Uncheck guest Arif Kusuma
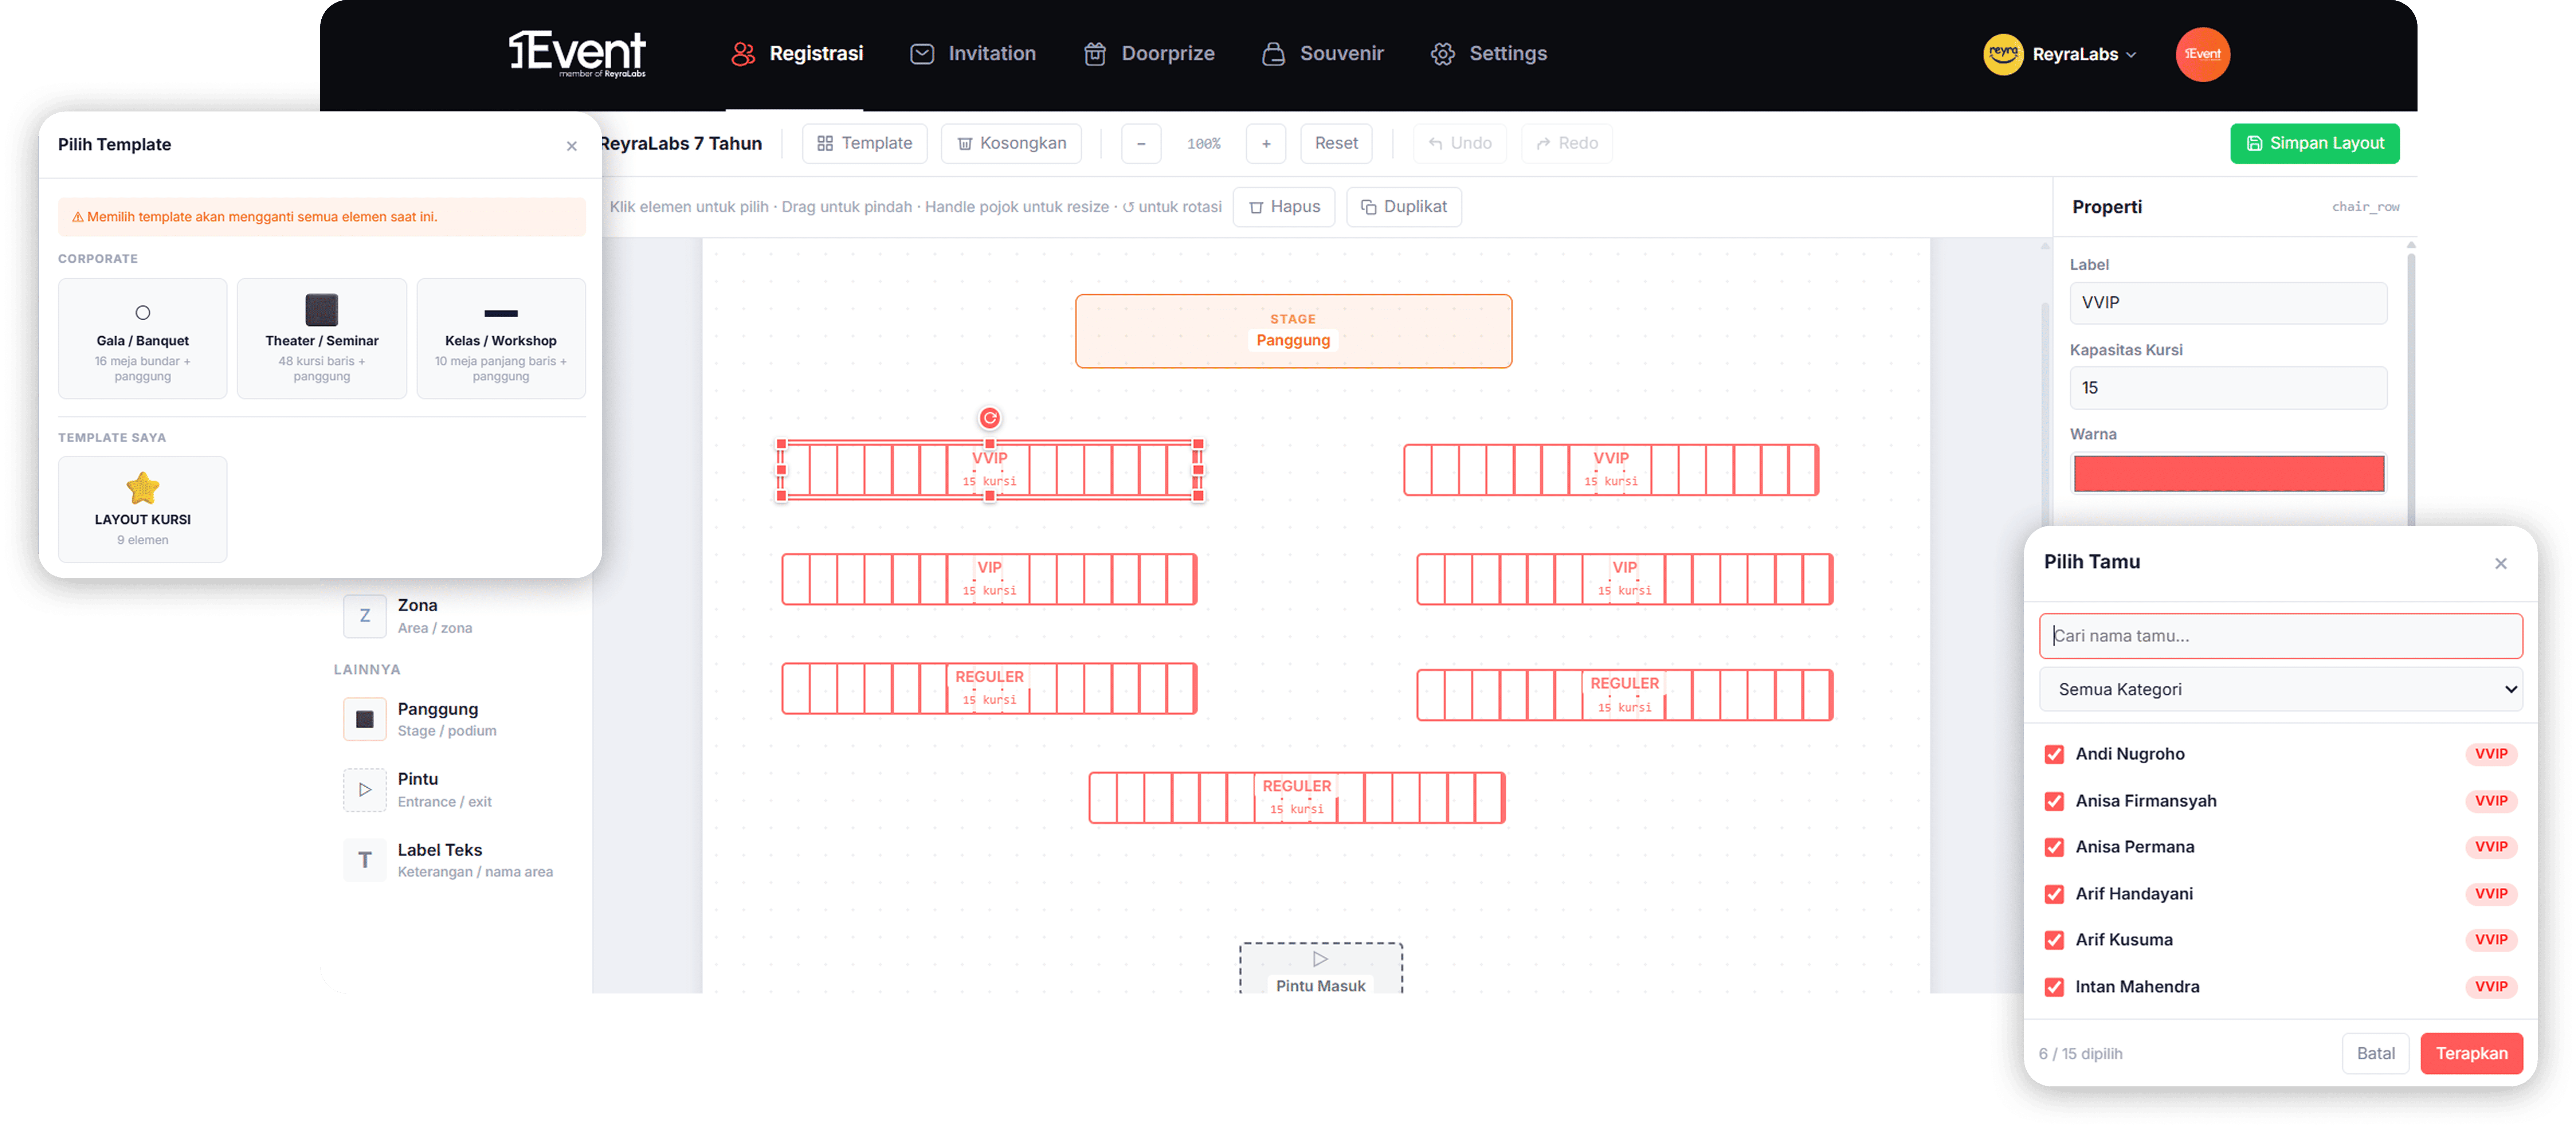Screen dimensions: 2576x1129 click(2054, 940)
